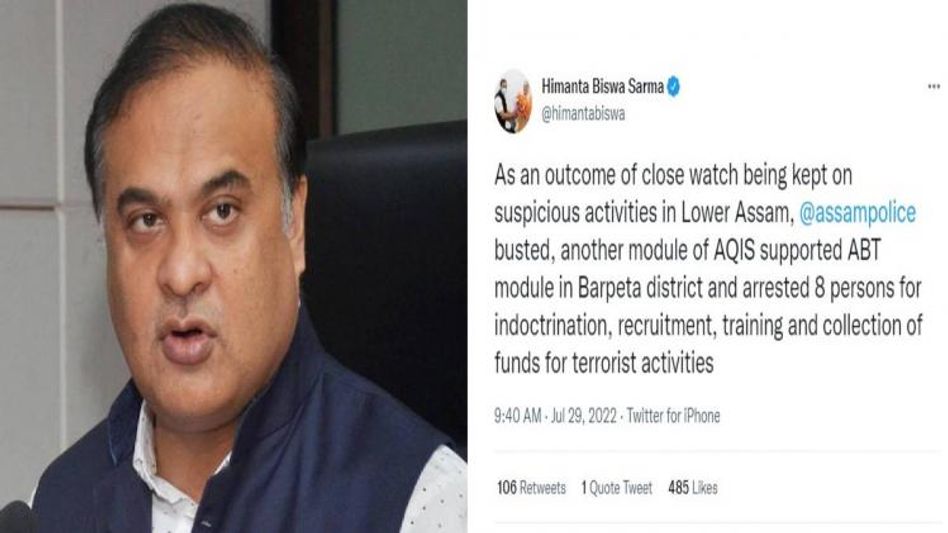Open the three-dots more options menu
The height and width of the screenshot is (533, 948).
tap(933, 86)
